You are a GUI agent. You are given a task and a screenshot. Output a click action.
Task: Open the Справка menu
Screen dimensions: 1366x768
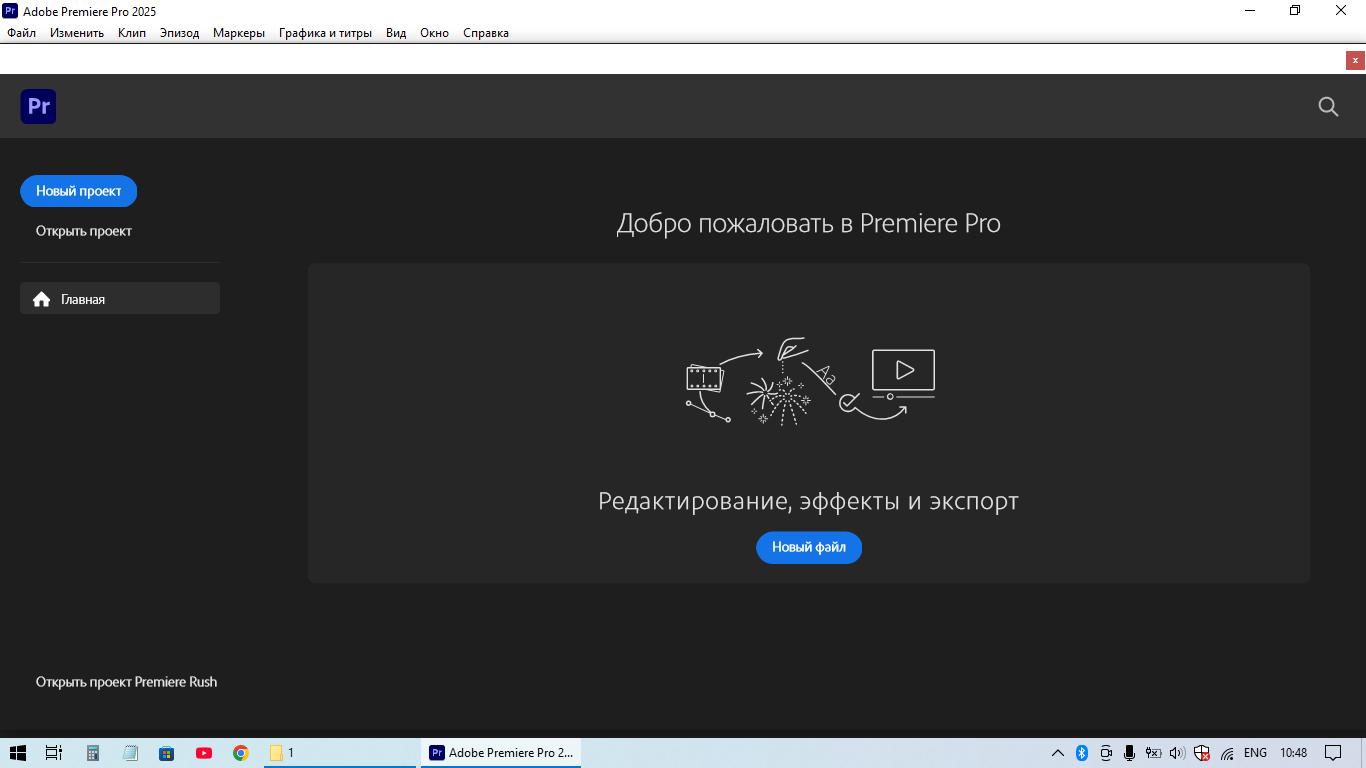(486, 33)
